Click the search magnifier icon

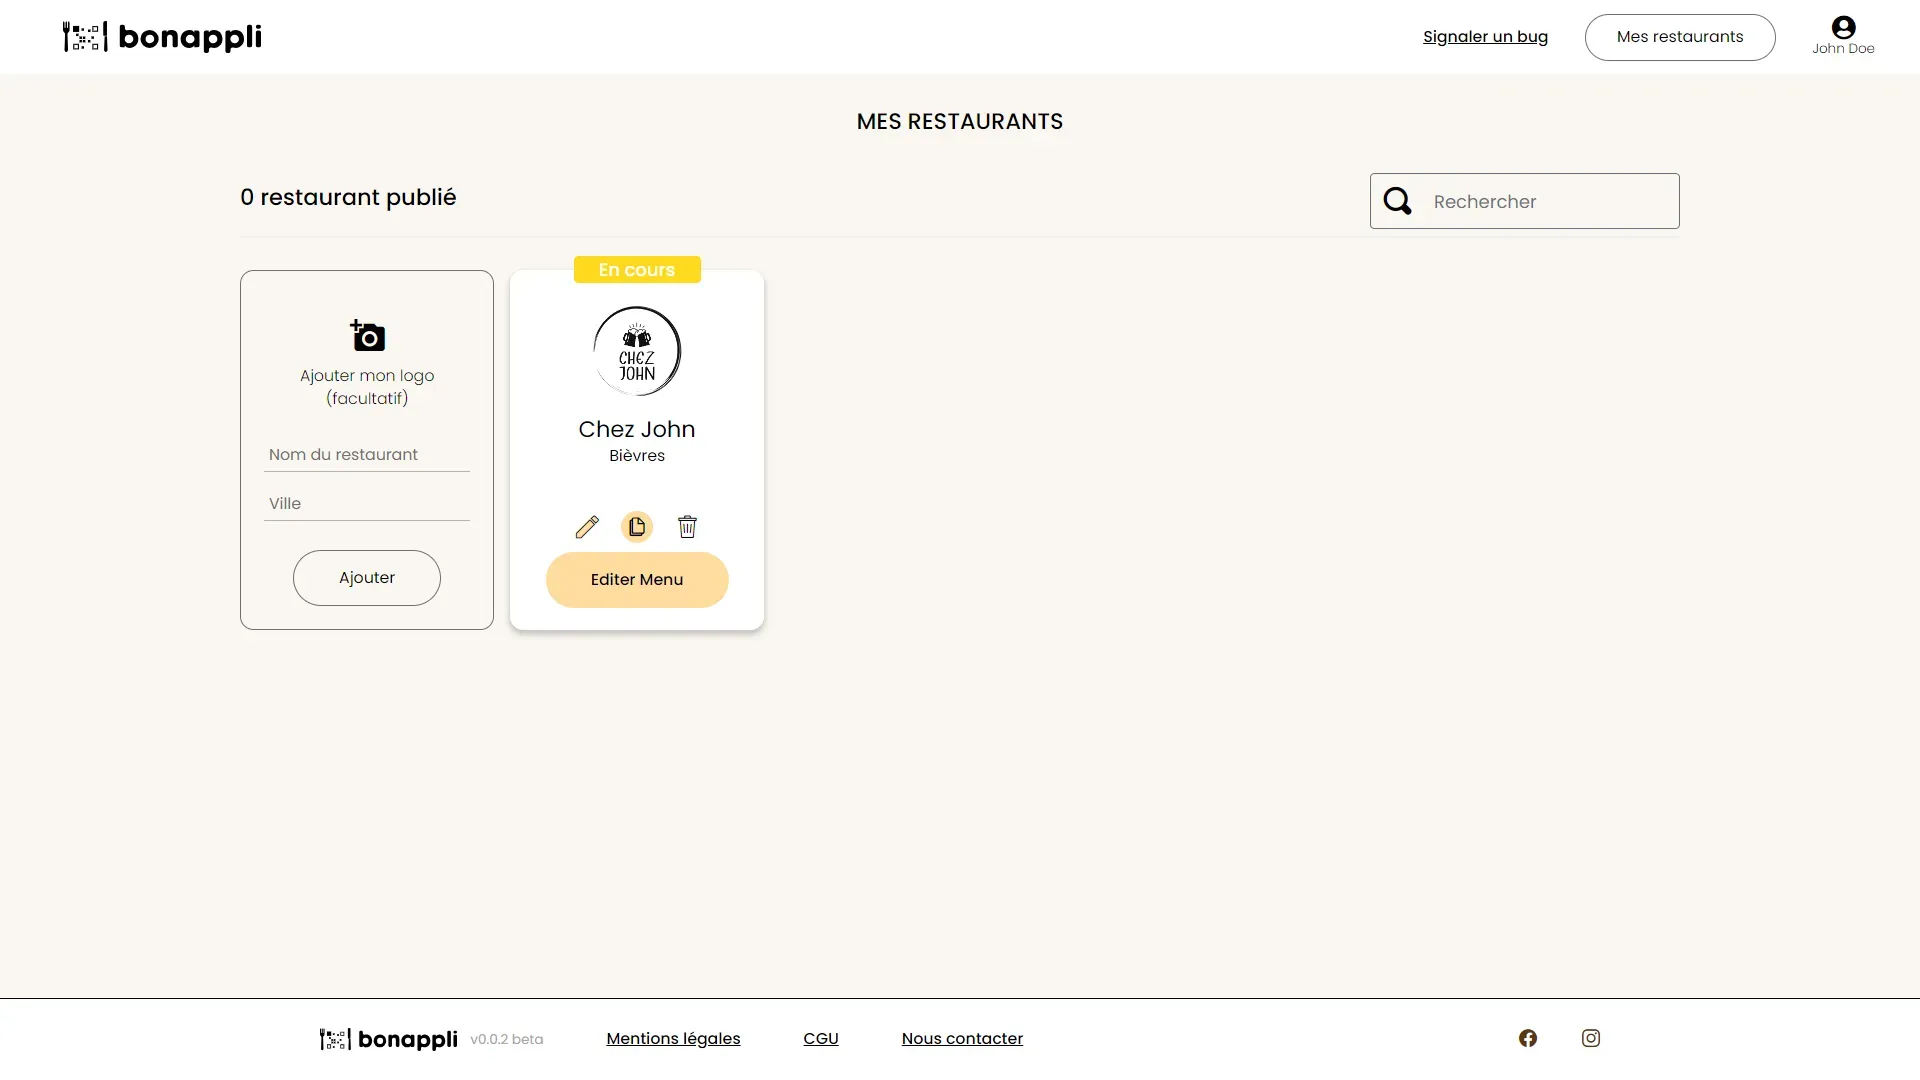point(1398,201)
